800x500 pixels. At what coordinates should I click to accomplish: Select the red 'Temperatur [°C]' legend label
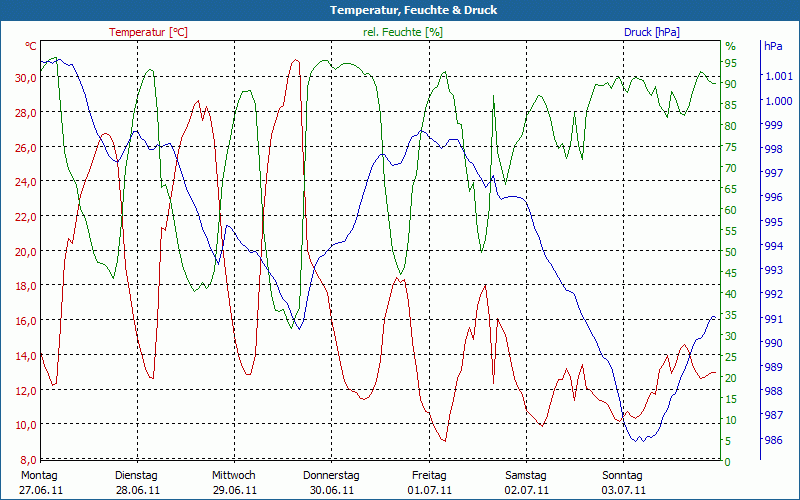[148, 32]
